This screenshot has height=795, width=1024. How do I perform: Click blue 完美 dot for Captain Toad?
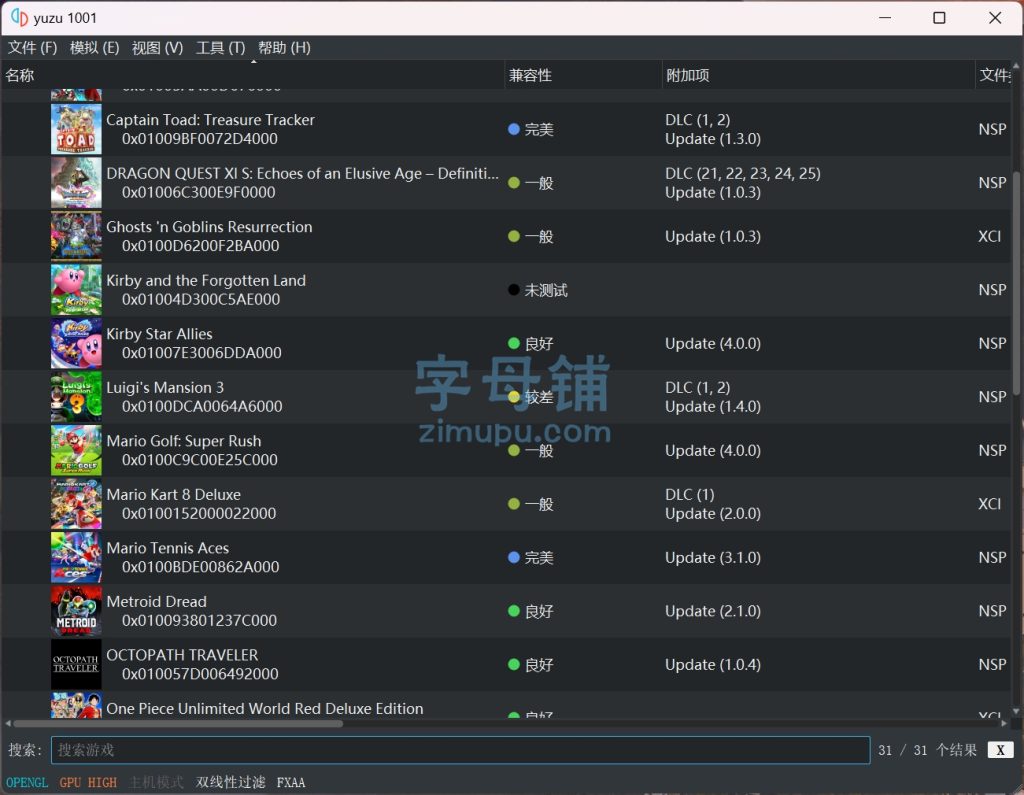514,129
